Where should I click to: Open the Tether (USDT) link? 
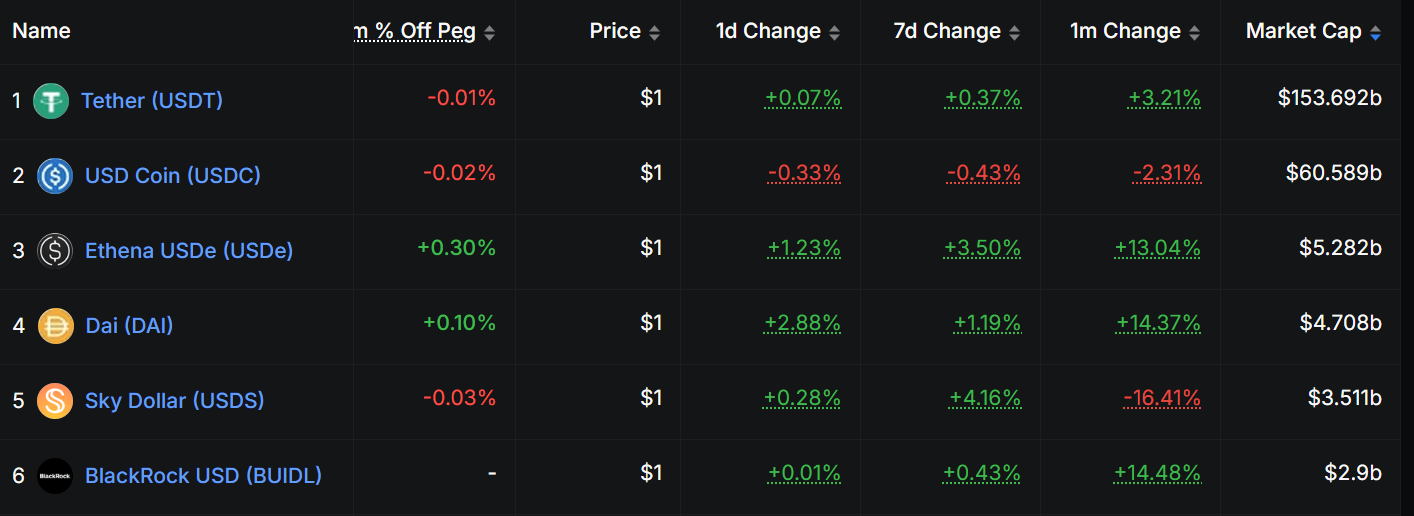click(x=152, y=101)
